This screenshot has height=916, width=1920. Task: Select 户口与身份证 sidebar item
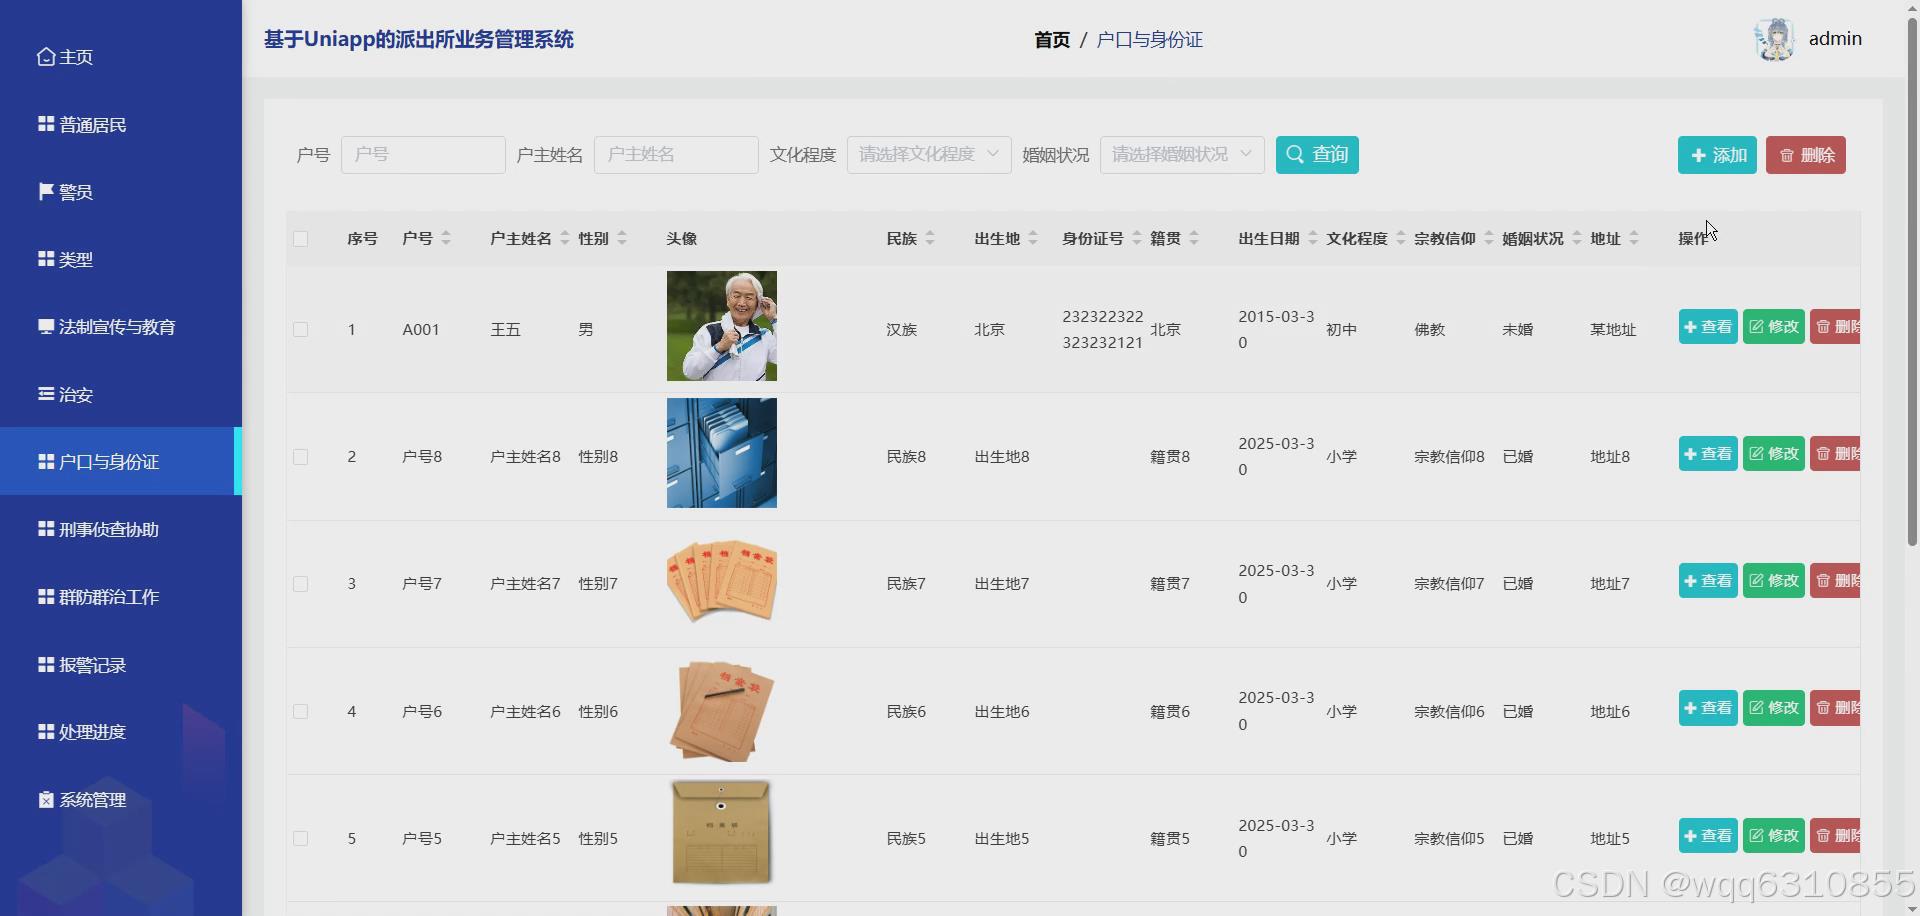click(120, 462)
